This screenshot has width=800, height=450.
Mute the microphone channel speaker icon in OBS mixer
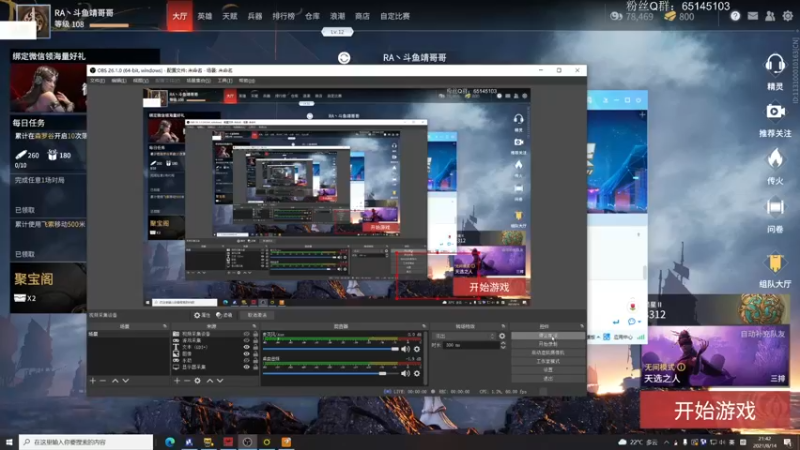point(406,349)
